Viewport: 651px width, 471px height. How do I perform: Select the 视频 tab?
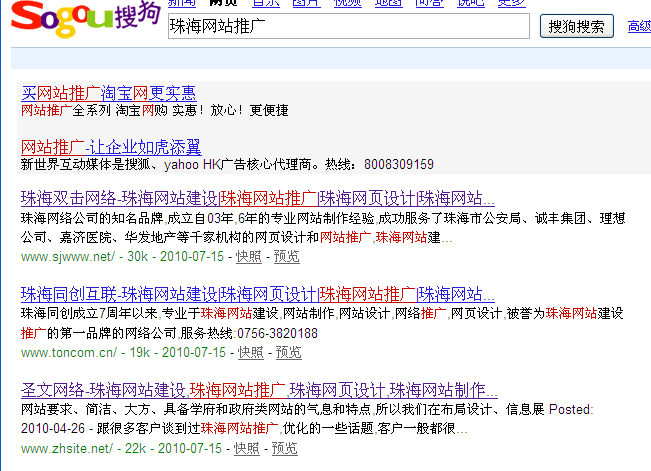(x=347, y=4)
